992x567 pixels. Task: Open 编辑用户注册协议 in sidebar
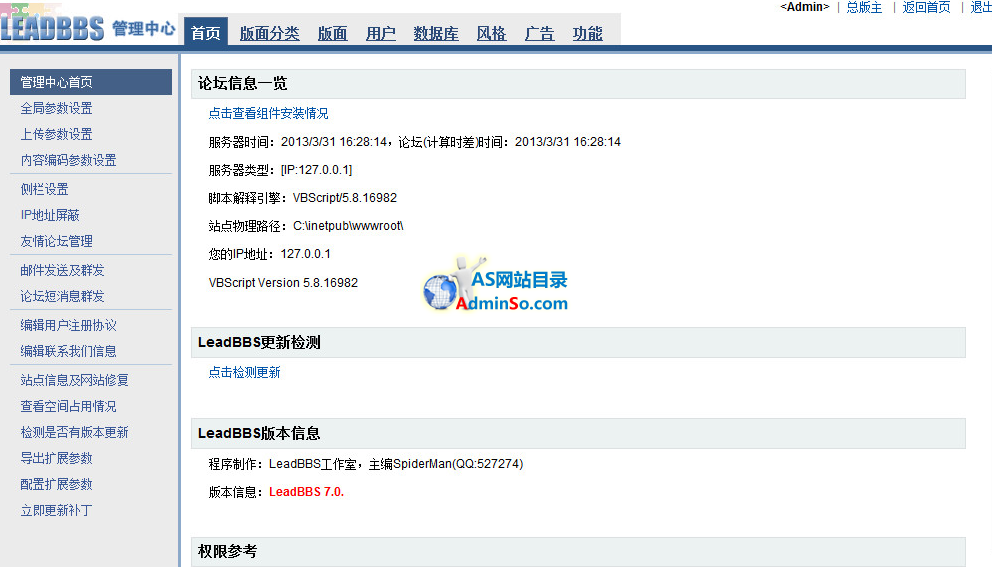(x=68, y=325)
